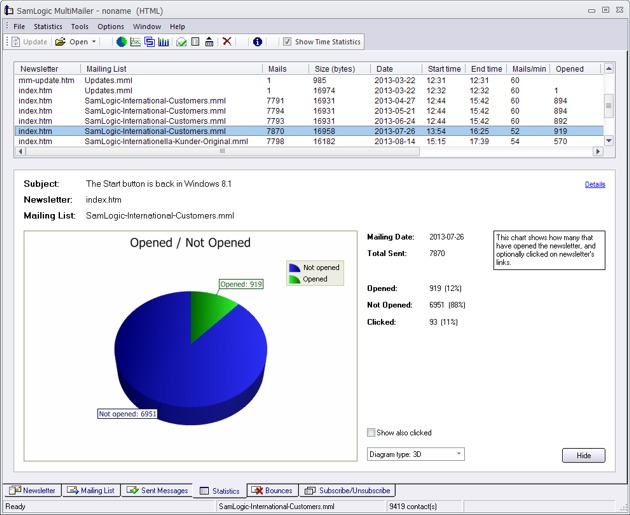Click the Newsletter tab's document icon
This screenshot has height=515, width=630.
tap(15, 490)
